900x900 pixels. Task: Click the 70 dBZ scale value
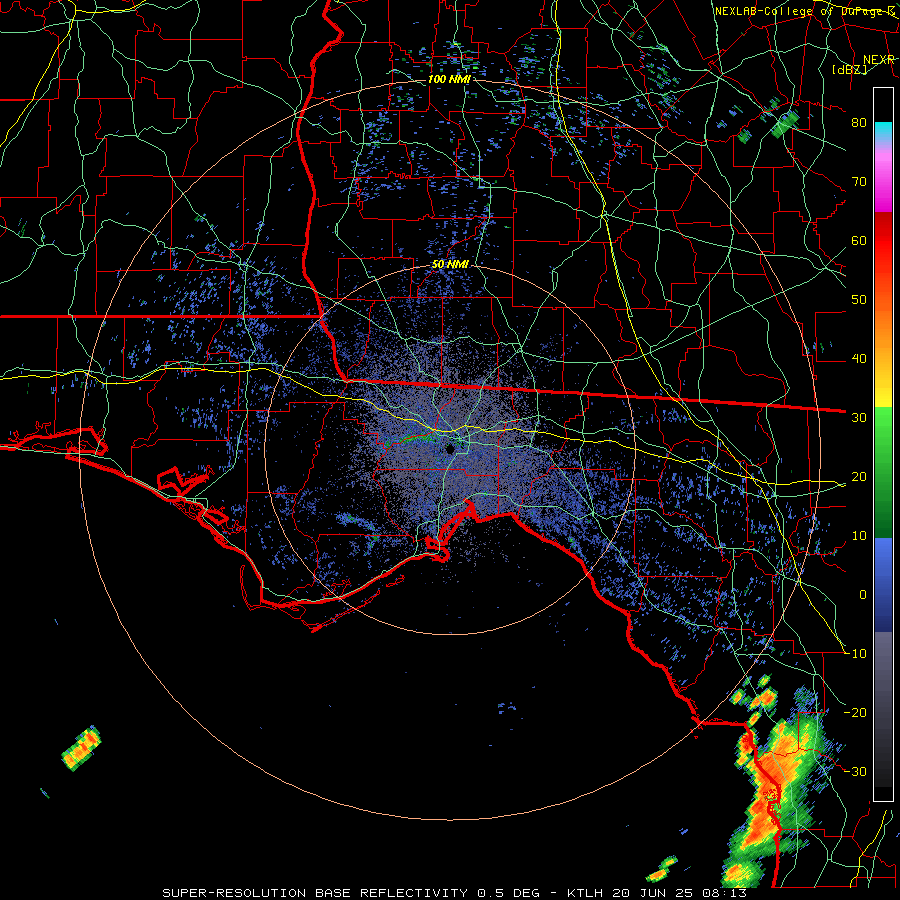click(859, 181)
